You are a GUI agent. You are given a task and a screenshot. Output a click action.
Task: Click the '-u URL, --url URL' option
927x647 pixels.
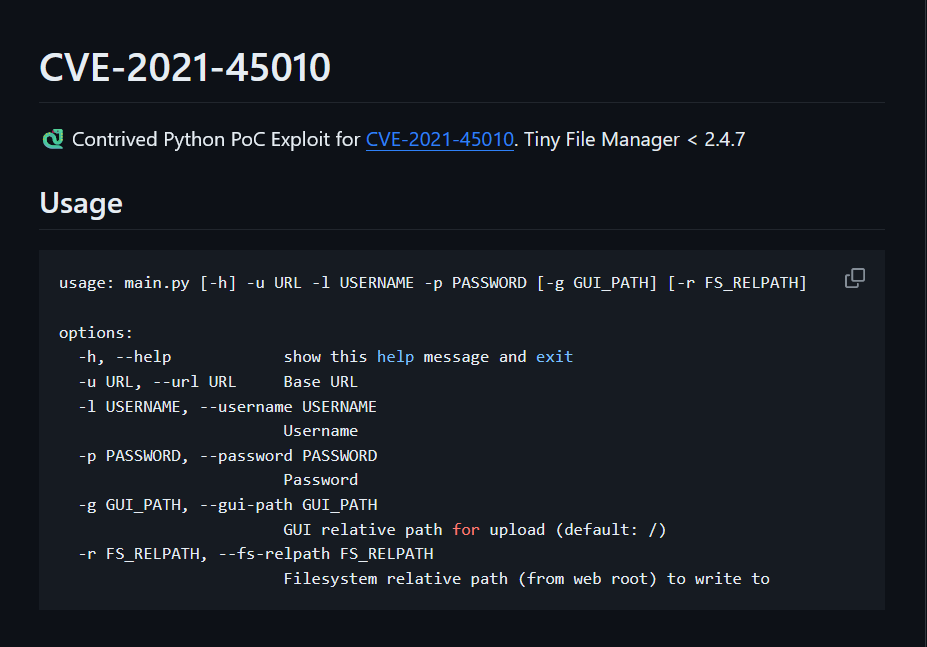157,382
